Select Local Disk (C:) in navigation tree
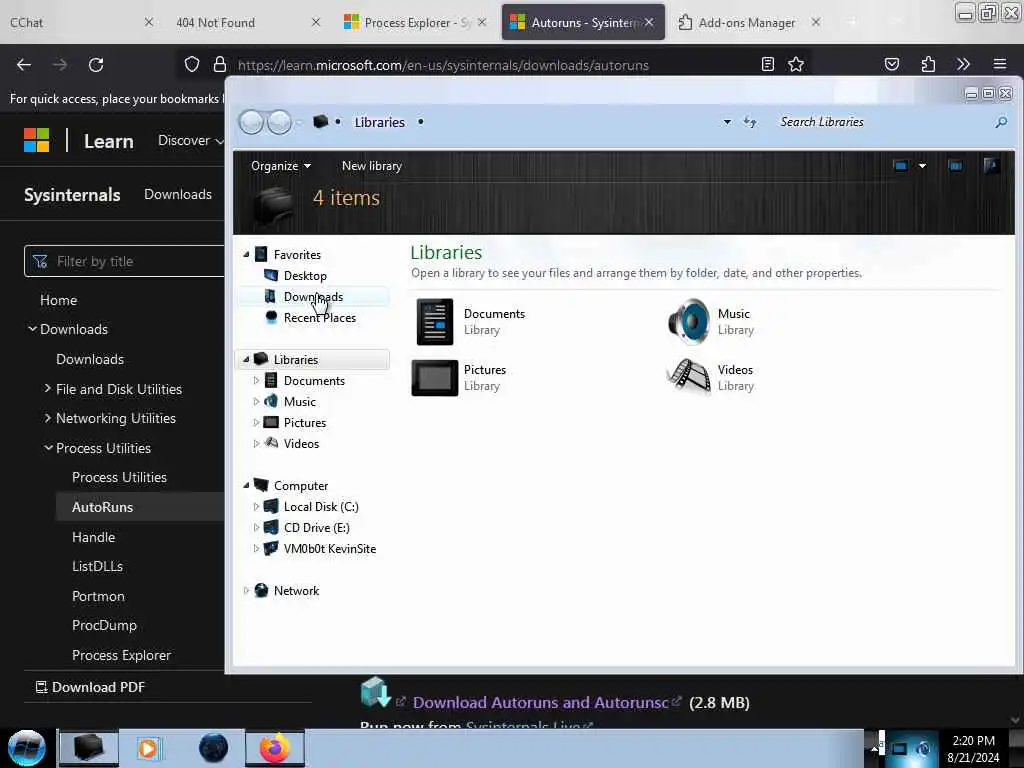 pos(321,507)
